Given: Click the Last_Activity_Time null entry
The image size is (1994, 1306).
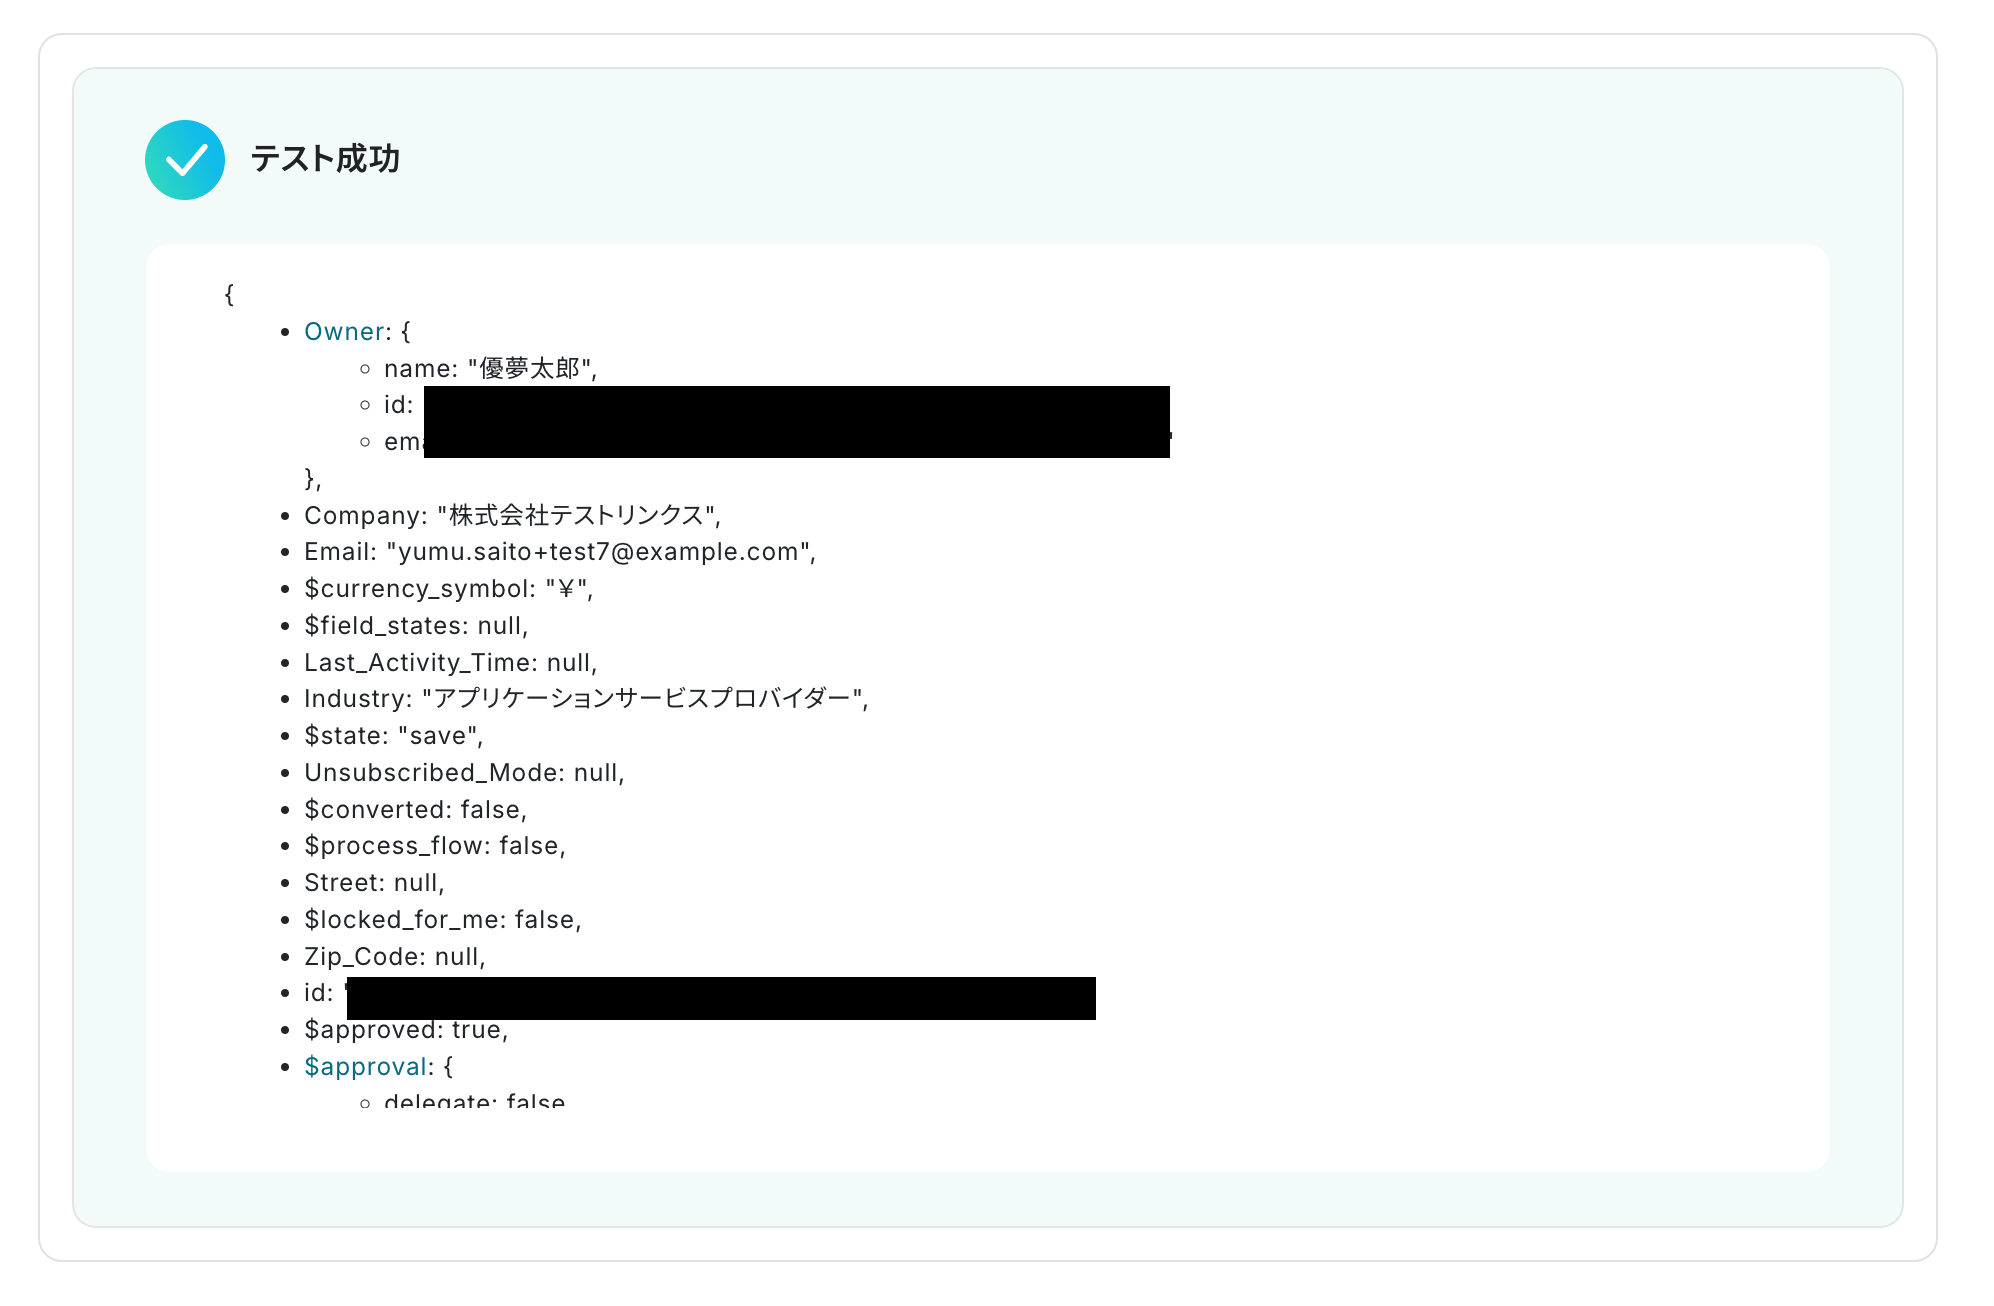Looking at the screenshot, I should pyautogui.click(x=450, y=663).
